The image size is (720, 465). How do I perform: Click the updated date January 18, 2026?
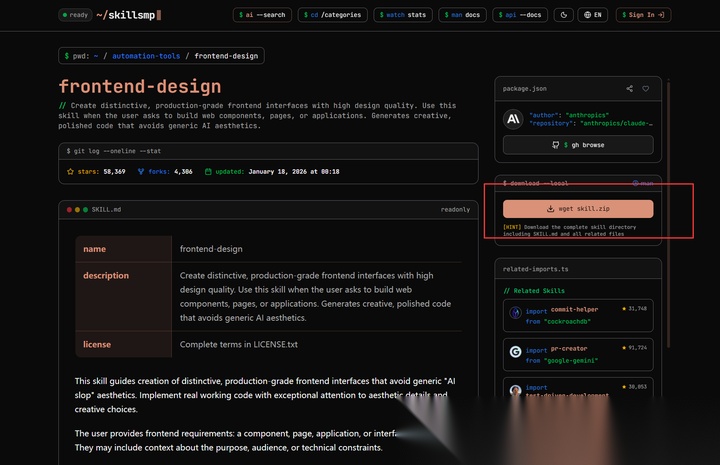(294, 172)
